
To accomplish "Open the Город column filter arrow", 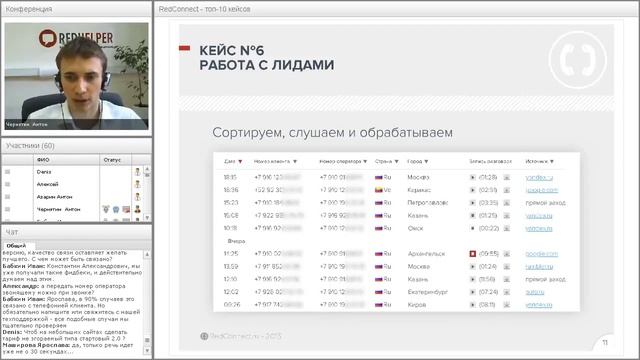I will click(426, 162).
